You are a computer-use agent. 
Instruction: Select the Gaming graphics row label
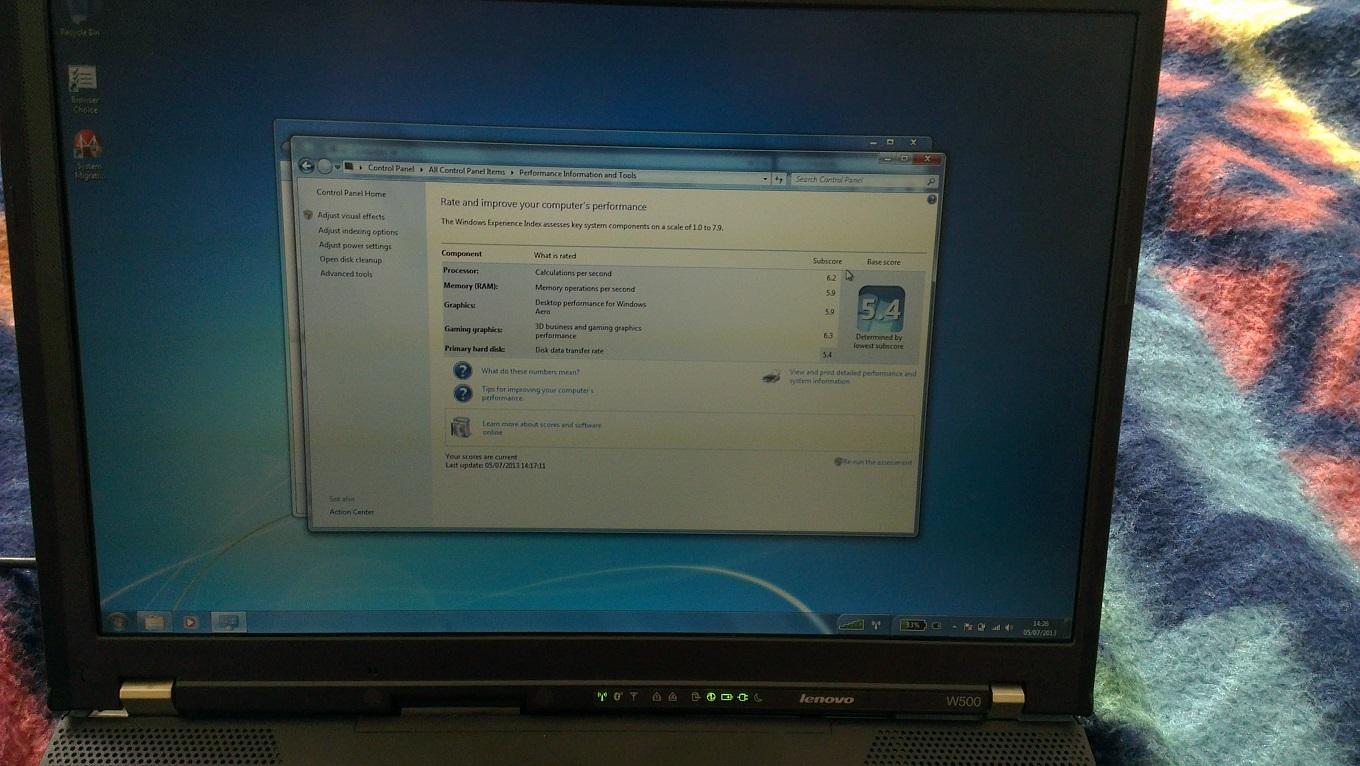point(473,328)
